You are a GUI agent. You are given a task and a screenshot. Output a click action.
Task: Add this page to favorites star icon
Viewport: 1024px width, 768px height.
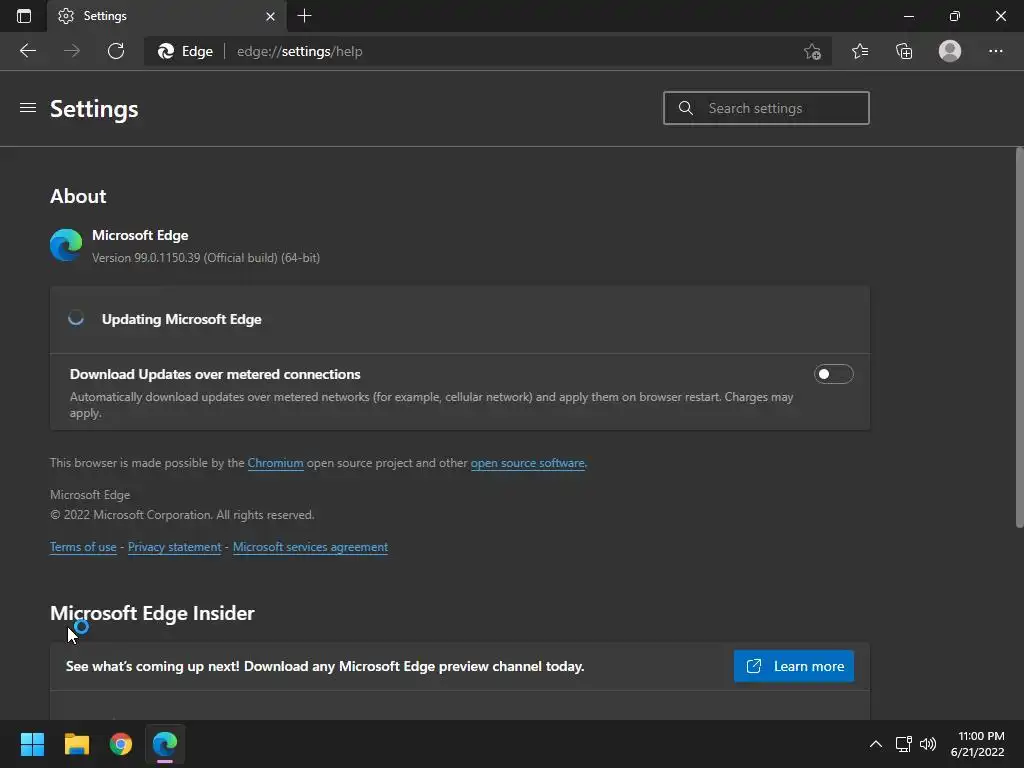point(812,51)
